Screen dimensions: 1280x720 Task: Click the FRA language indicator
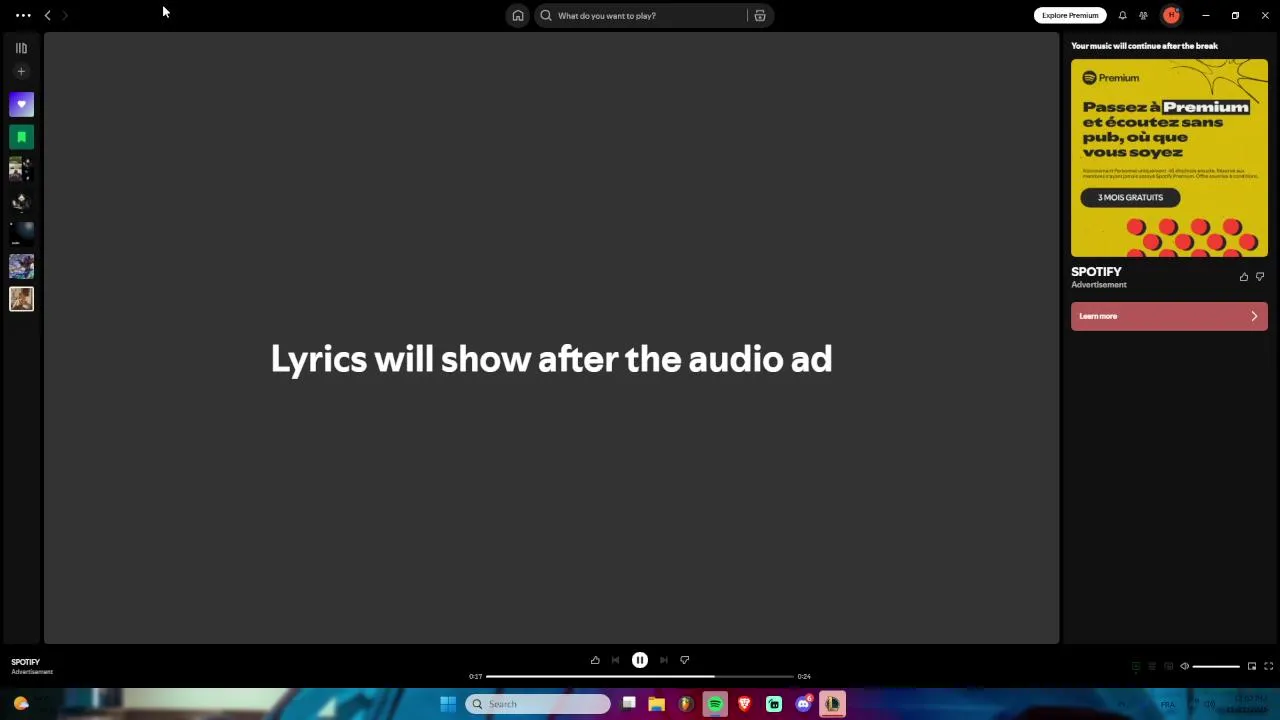click(x=1167, y=705)
